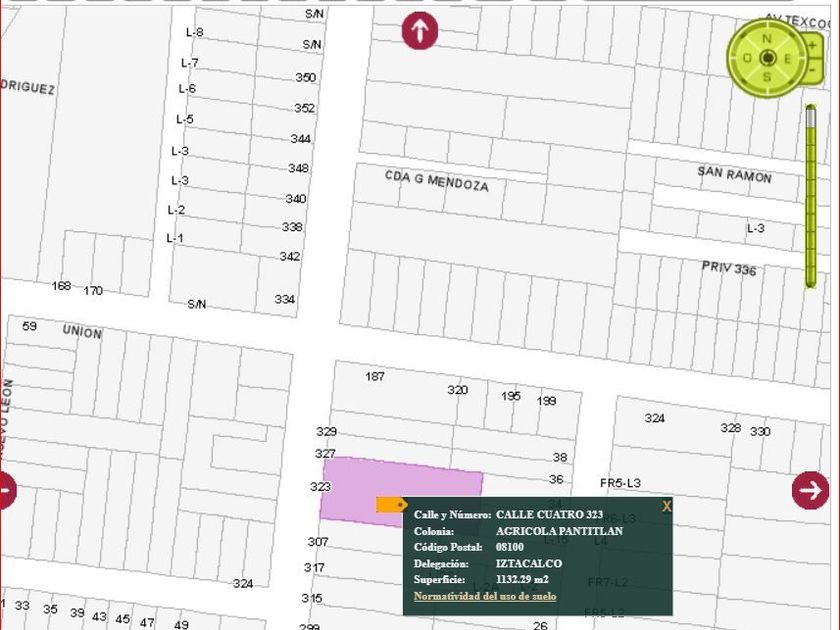Click lot number 350 label
840x630 pixels.
pyautogui.click(x=305, y=77)
